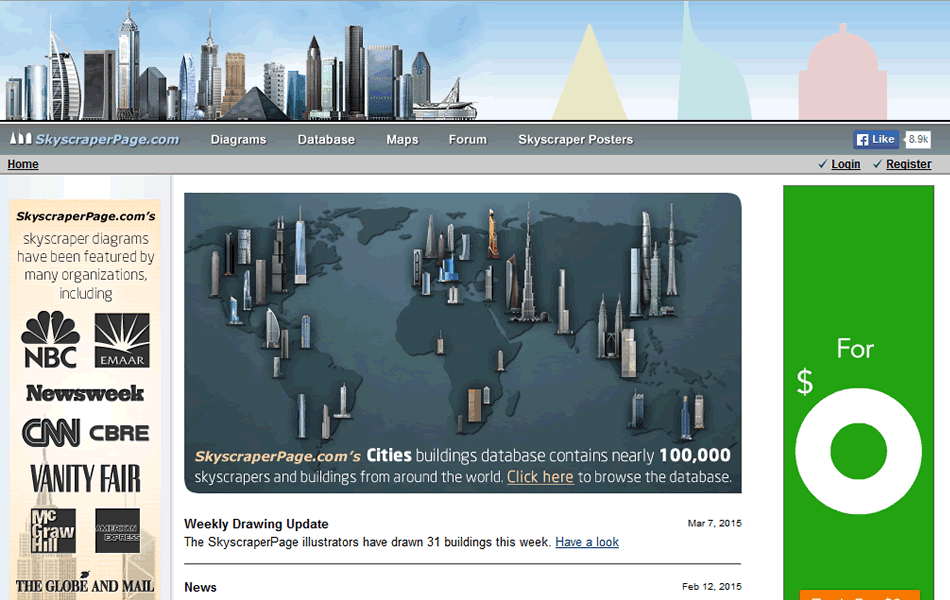The height and width of the screenshot is (600, 950).
Task: Click the green advertisement banner
Action: click(x=859, y=393)
